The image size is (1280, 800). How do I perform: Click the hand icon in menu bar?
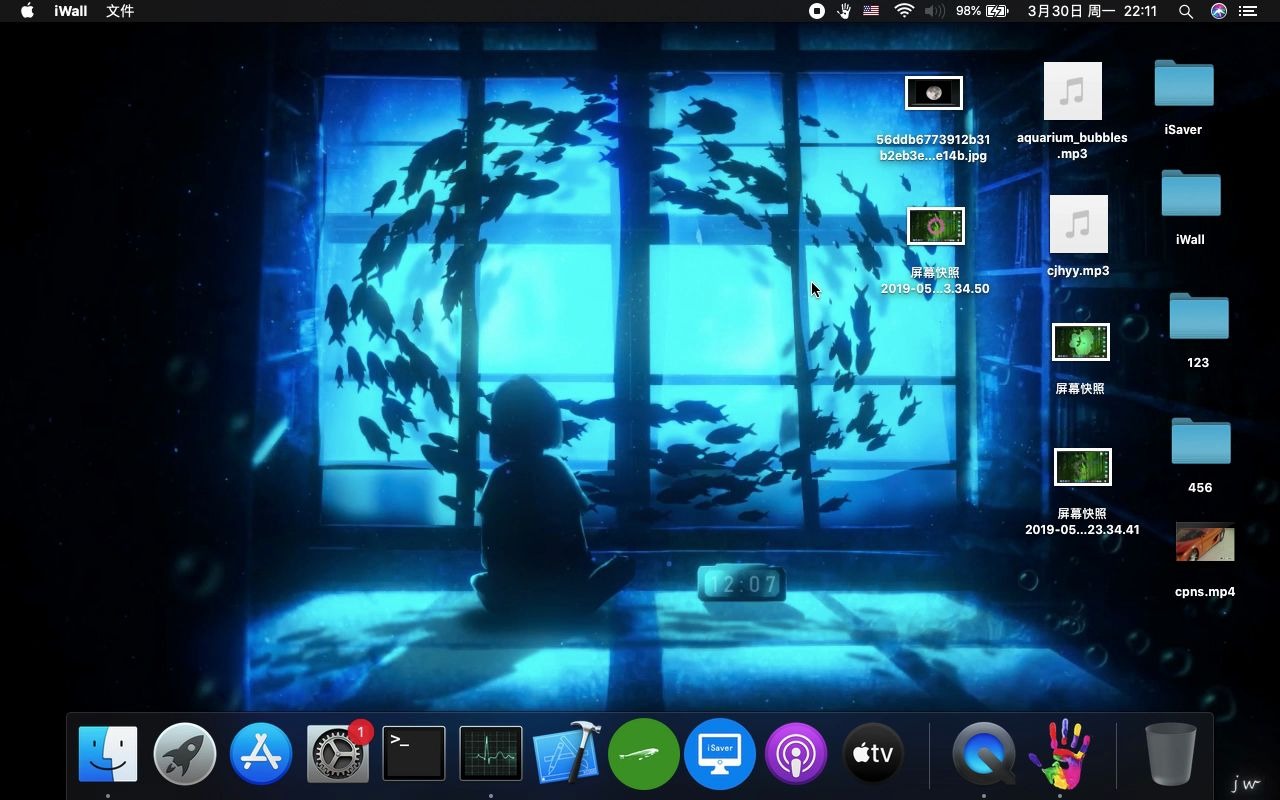click(844, 11)
